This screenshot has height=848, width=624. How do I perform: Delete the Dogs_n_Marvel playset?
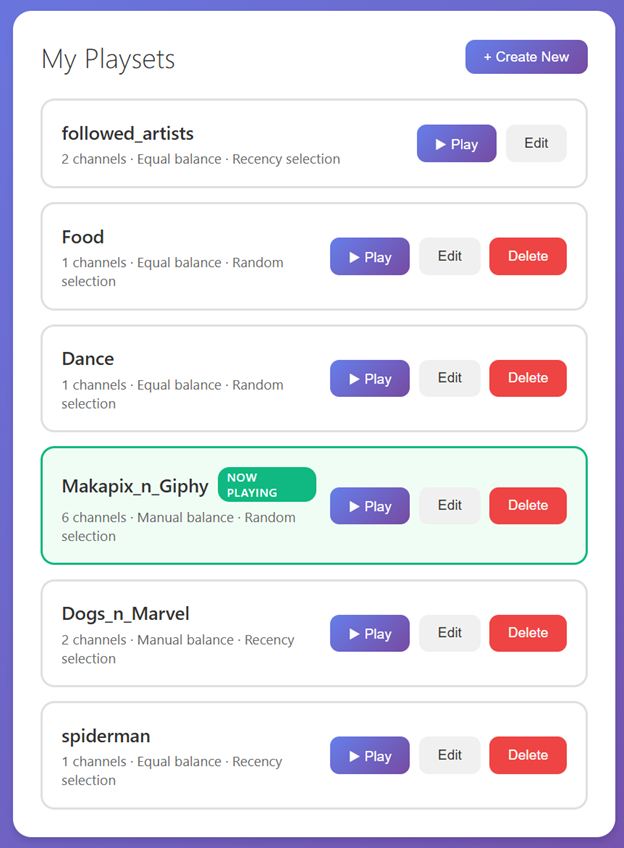pyautogui.click(x=527, y=633)
